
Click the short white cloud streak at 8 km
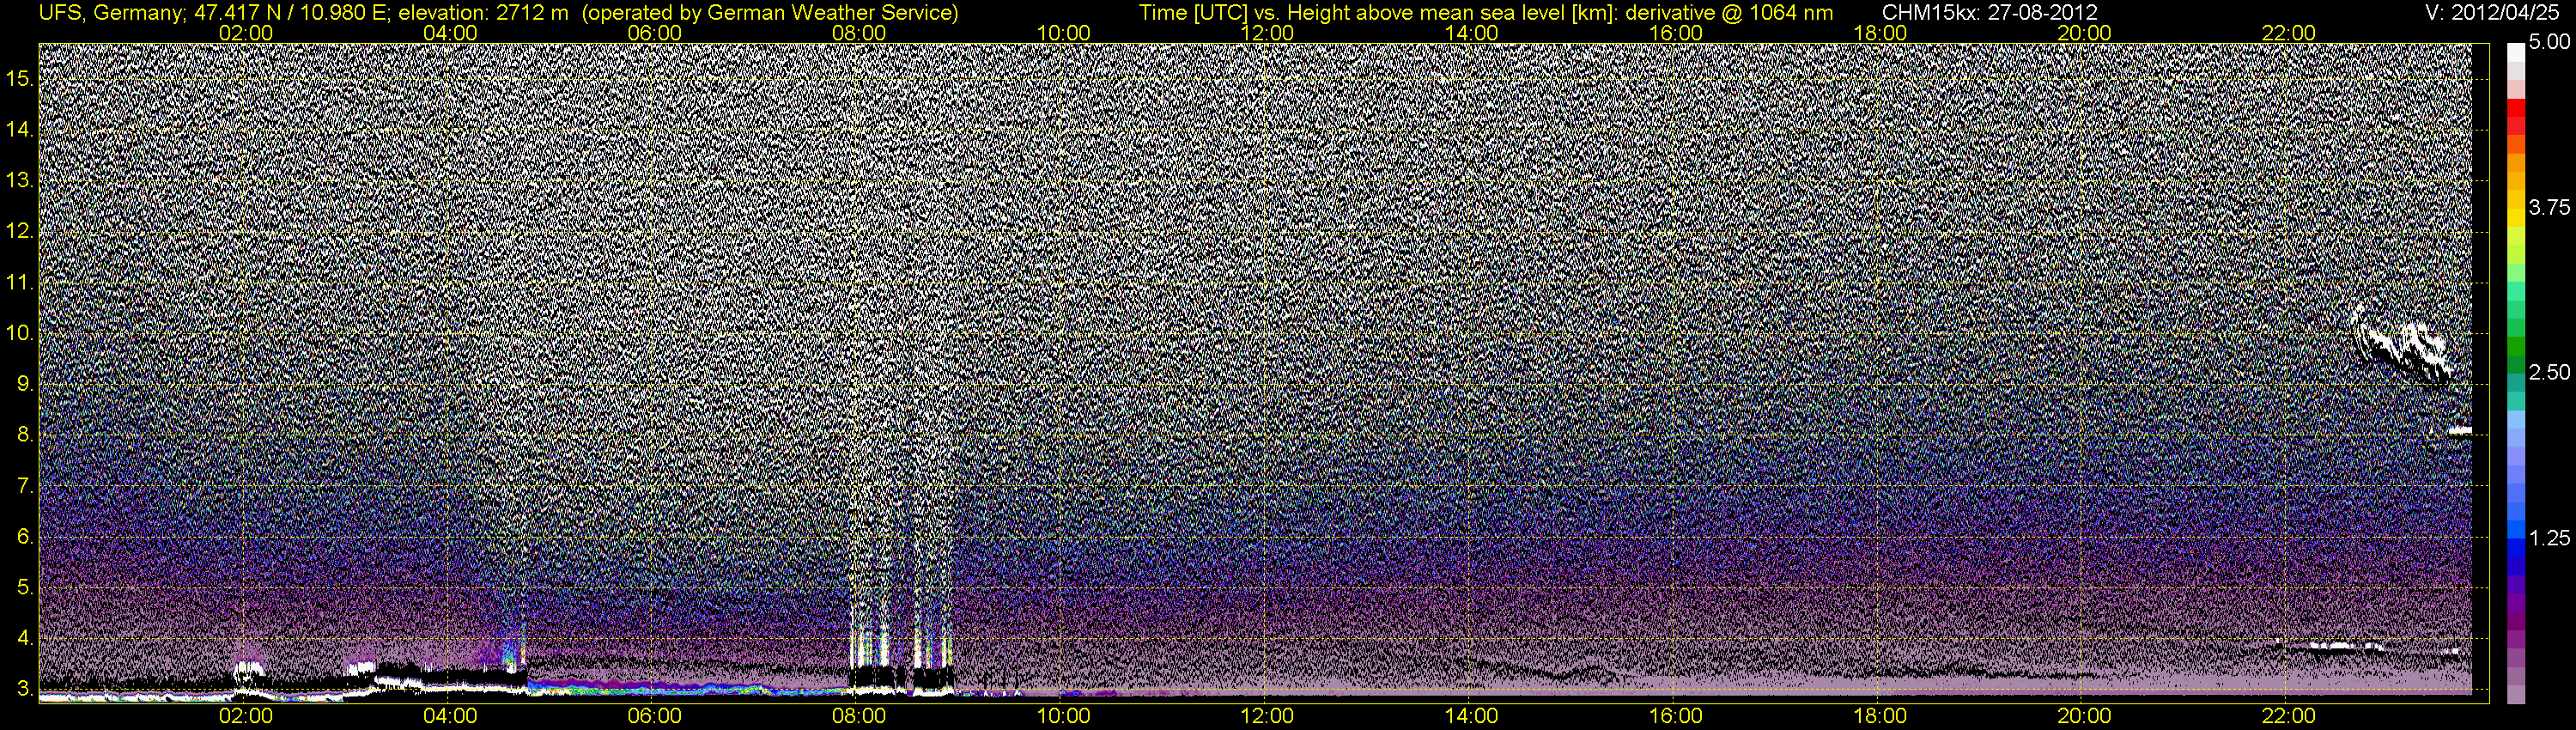pyautogui.click(x=2459, y=431)
